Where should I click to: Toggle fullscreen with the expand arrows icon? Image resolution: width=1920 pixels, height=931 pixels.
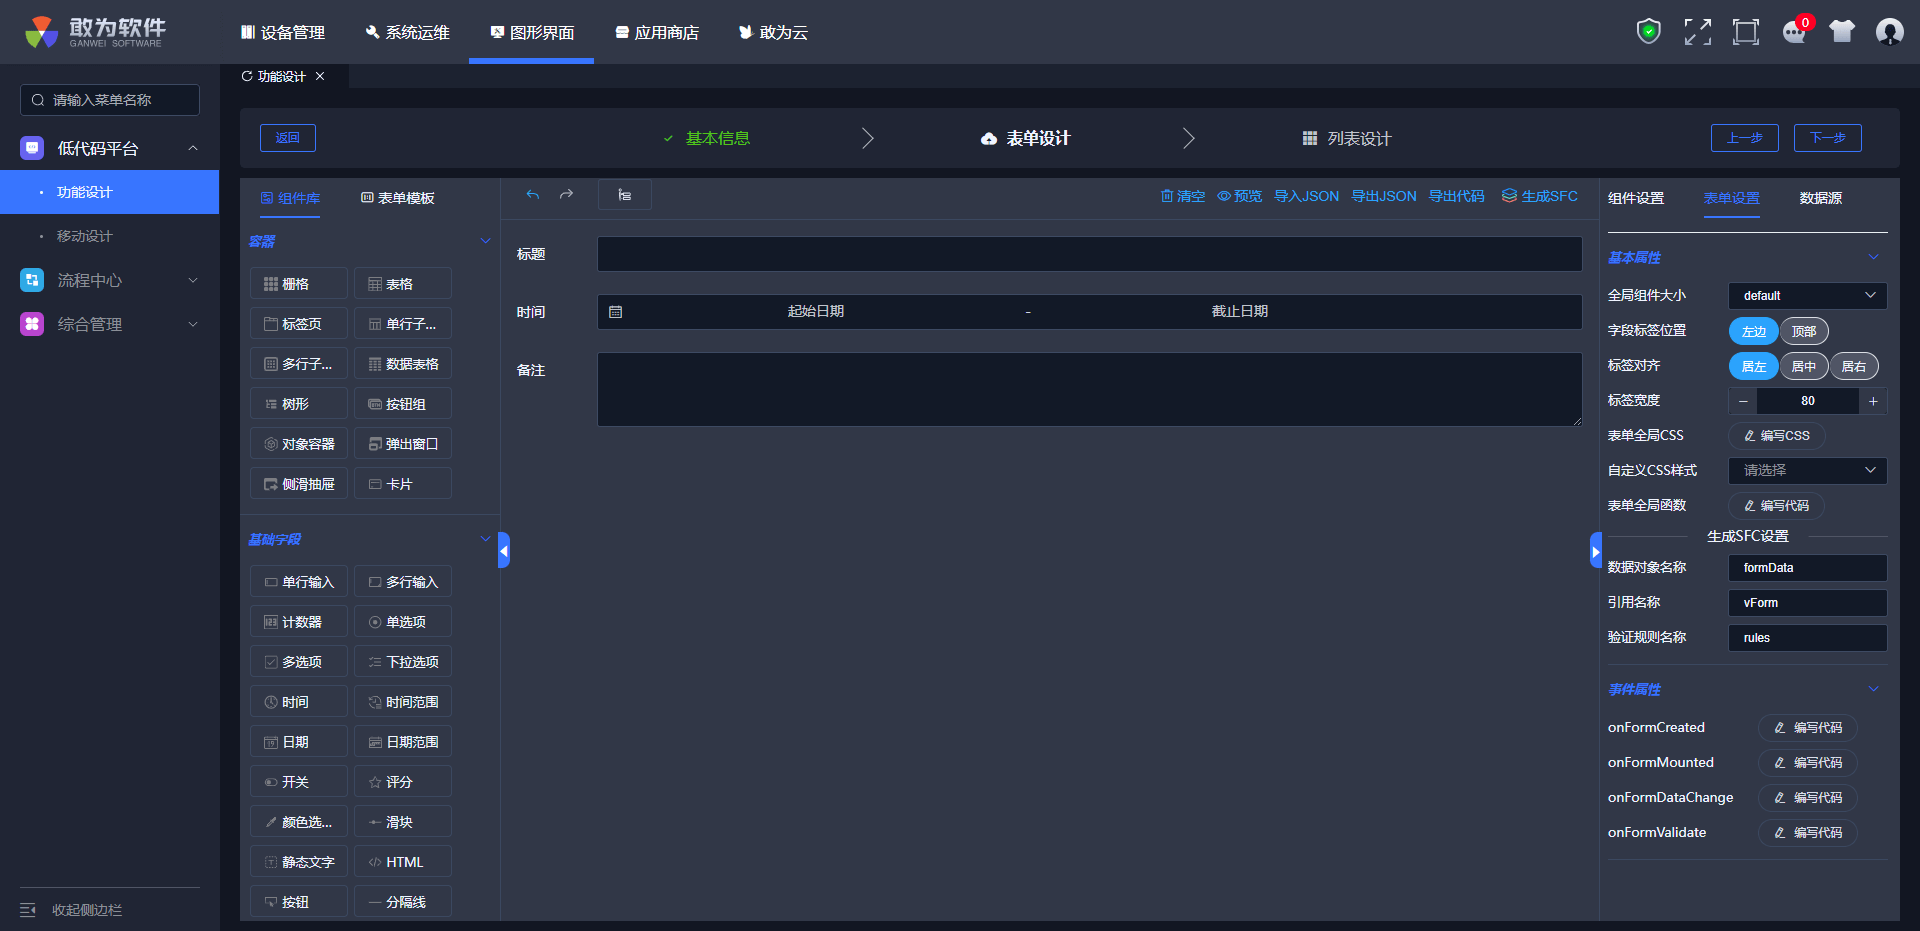click(1697, 32)
